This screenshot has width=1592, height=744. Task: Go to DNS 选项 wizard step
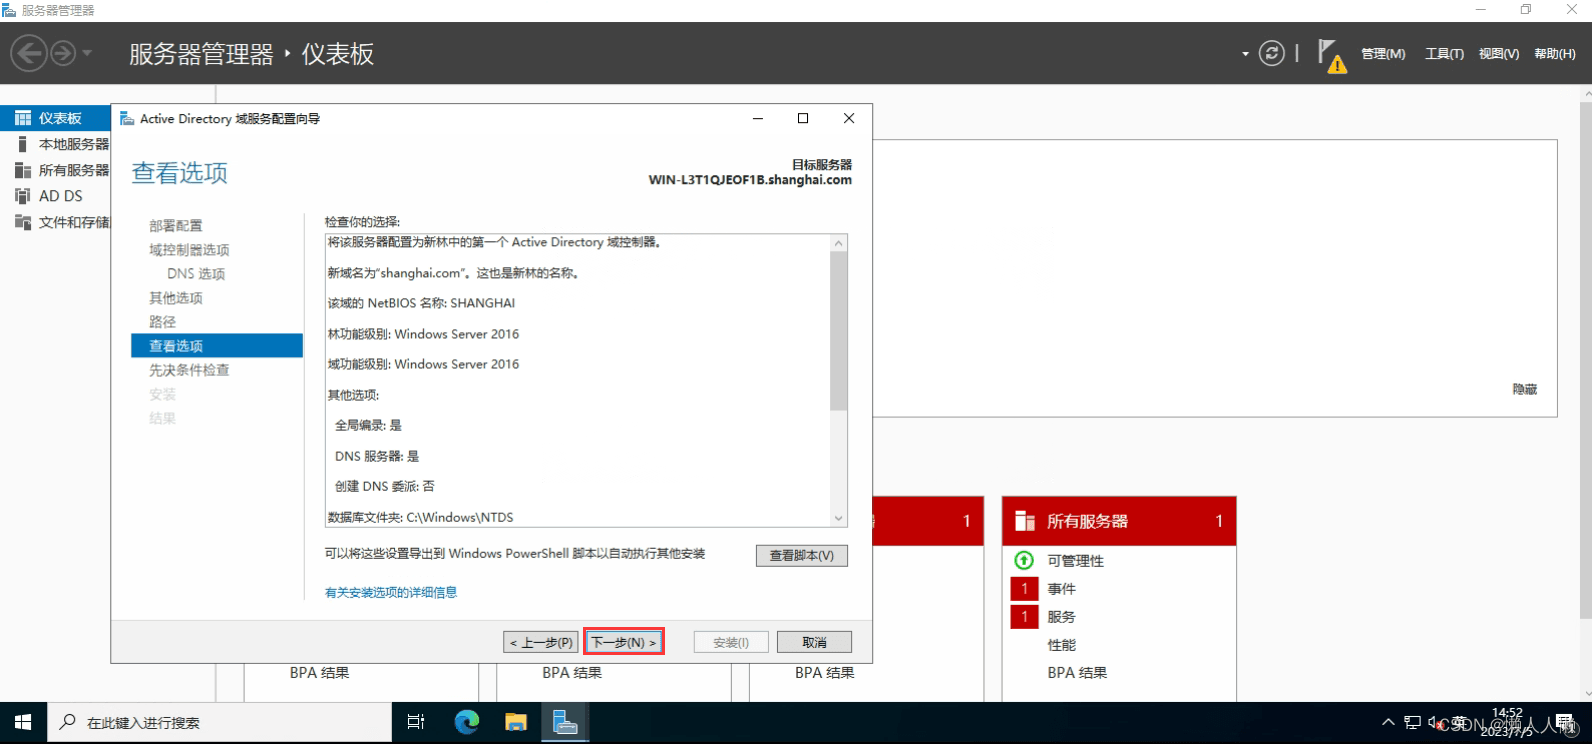[196, 274]
